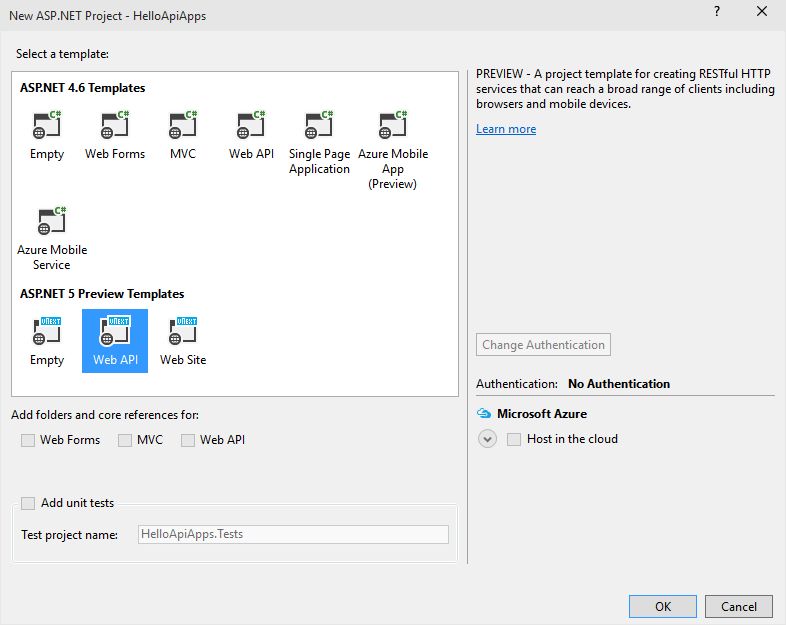This screenshot has height=625, width=786.
Task: Select the highlighted ASP.NET 5 Web API template
Action: pos(115,341)
